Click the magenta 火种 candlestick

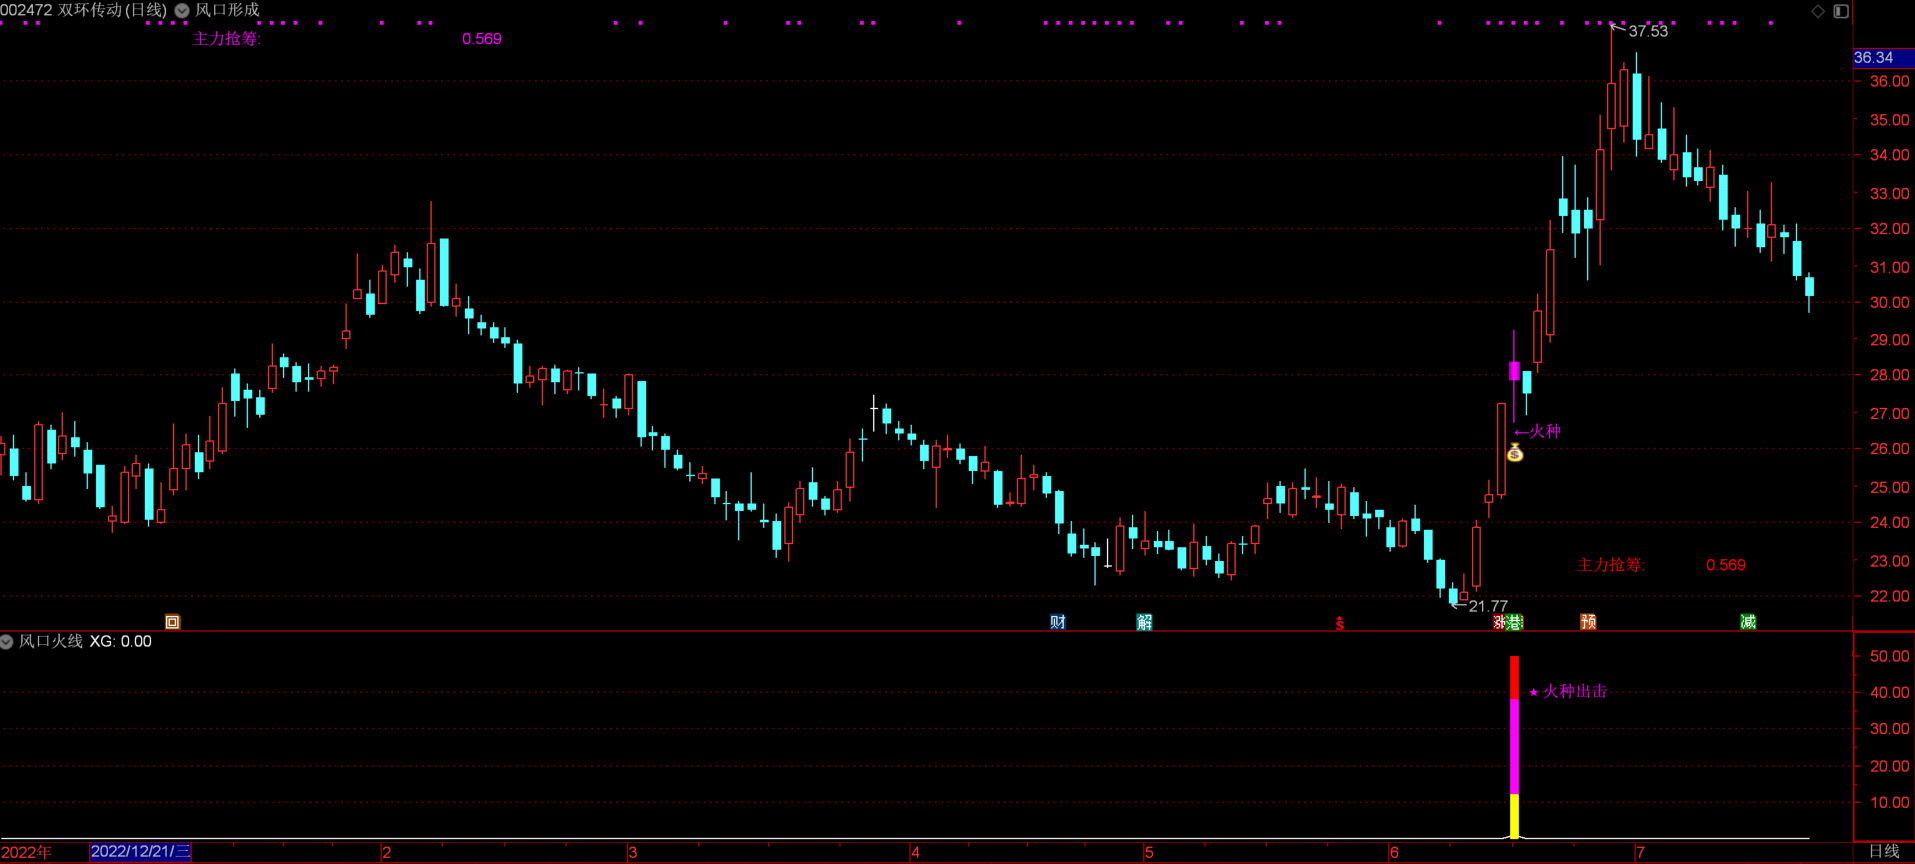1514,371
